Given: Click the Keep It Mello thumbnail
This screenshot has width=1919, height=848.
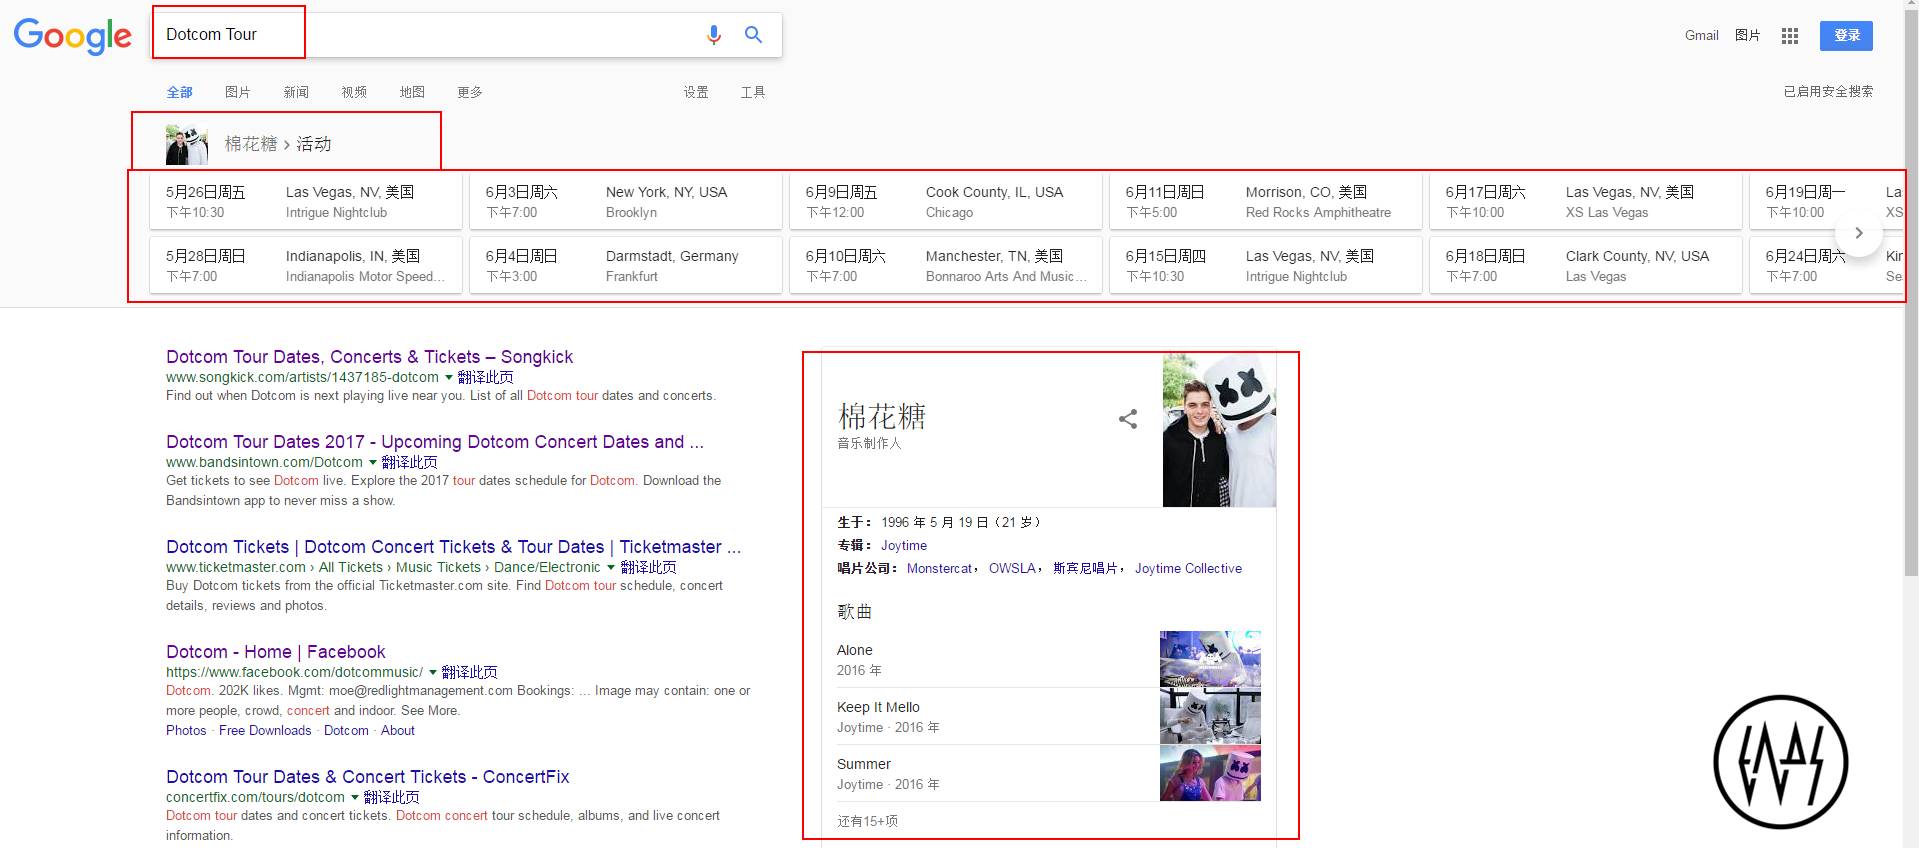Looking at the screenshot, I should point(1210,716).
